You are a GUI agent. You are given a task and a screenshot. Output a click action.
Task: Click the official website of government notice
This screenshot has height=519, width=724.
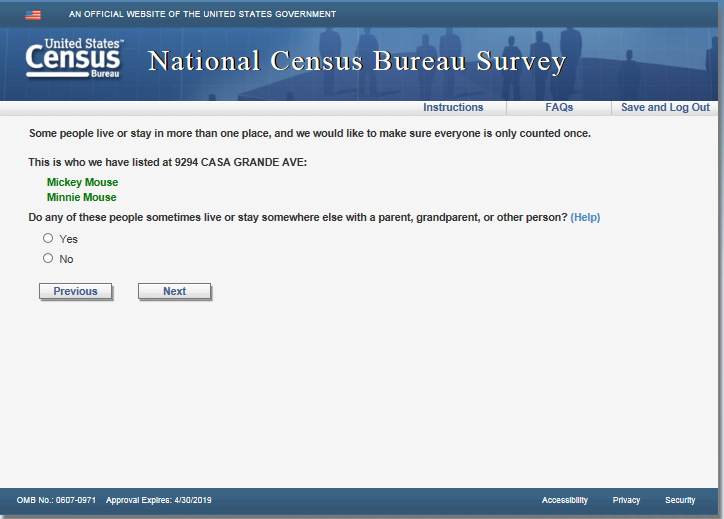click(x=202, y=14)
